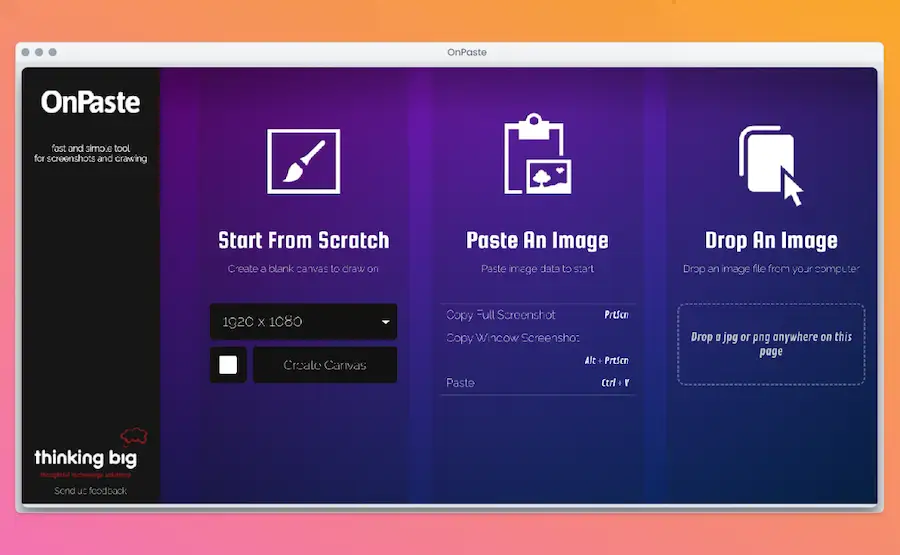Click the OnPaste logo
This screenshot has height=555, width=900.
(90, 103)
